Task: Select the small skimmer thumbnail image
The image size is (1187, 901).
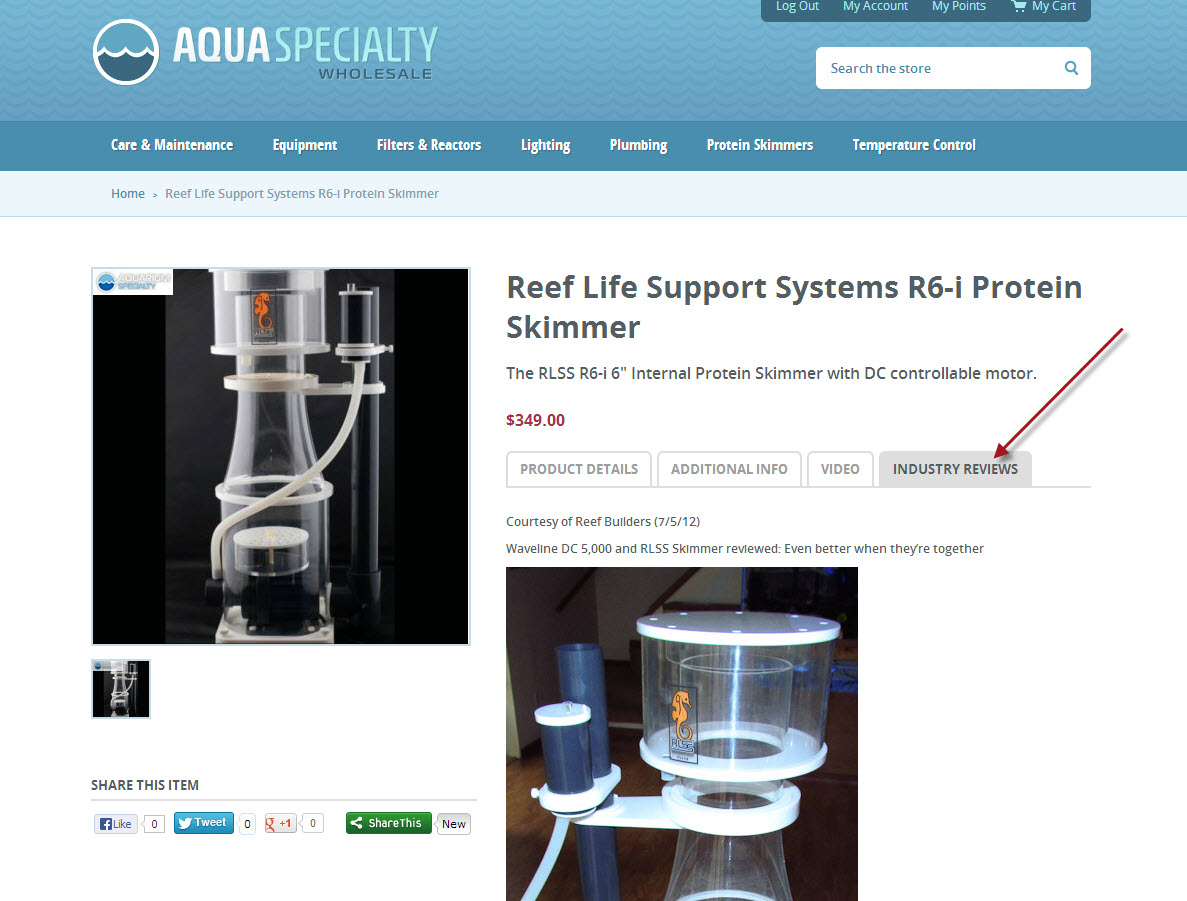Action: pyautogui.click(x=121, y=688)
